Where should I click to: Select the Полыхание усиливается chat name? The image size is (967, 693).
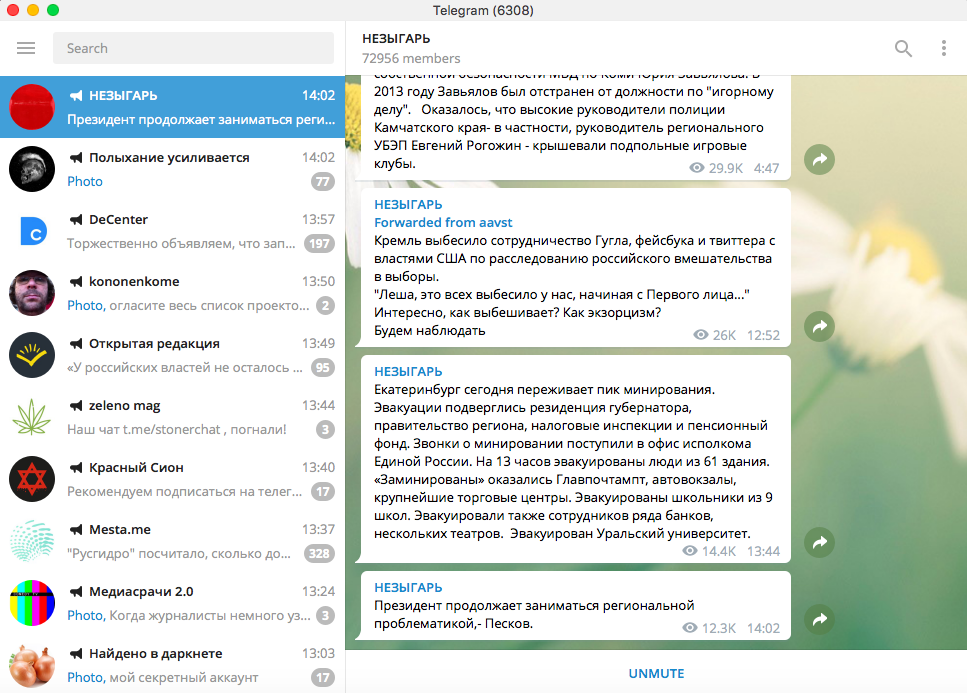[169, 158]
